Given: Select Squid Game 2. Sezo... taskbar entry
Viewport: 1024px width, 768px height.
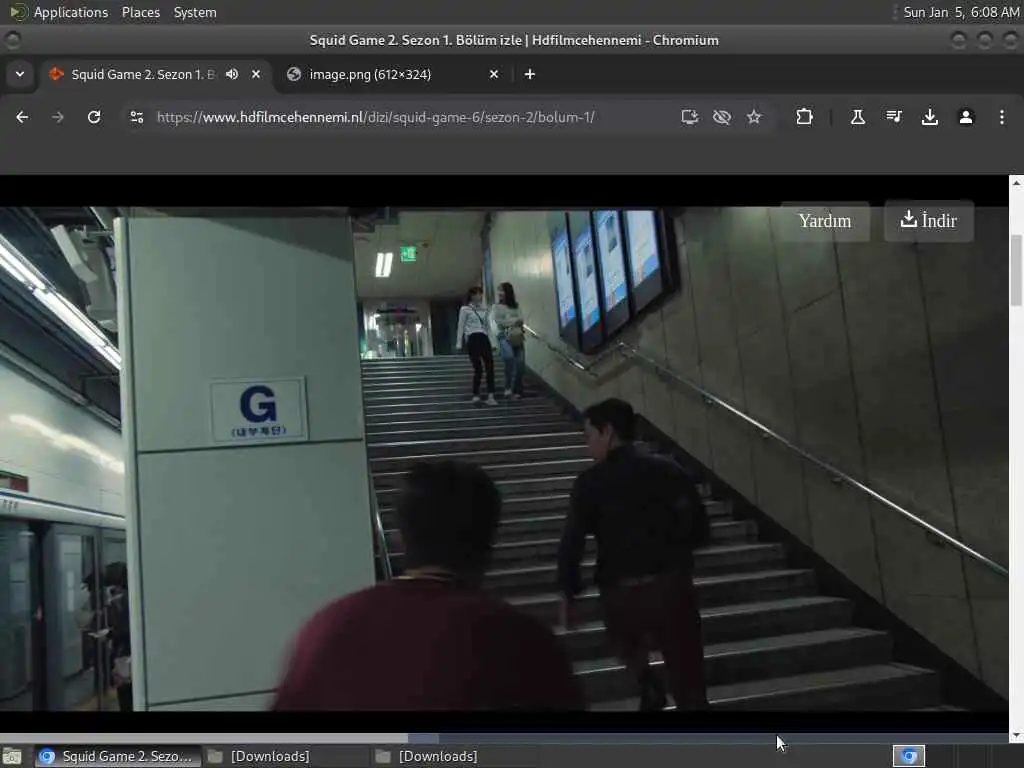Looking at the screenshot, I should [117, 756].
